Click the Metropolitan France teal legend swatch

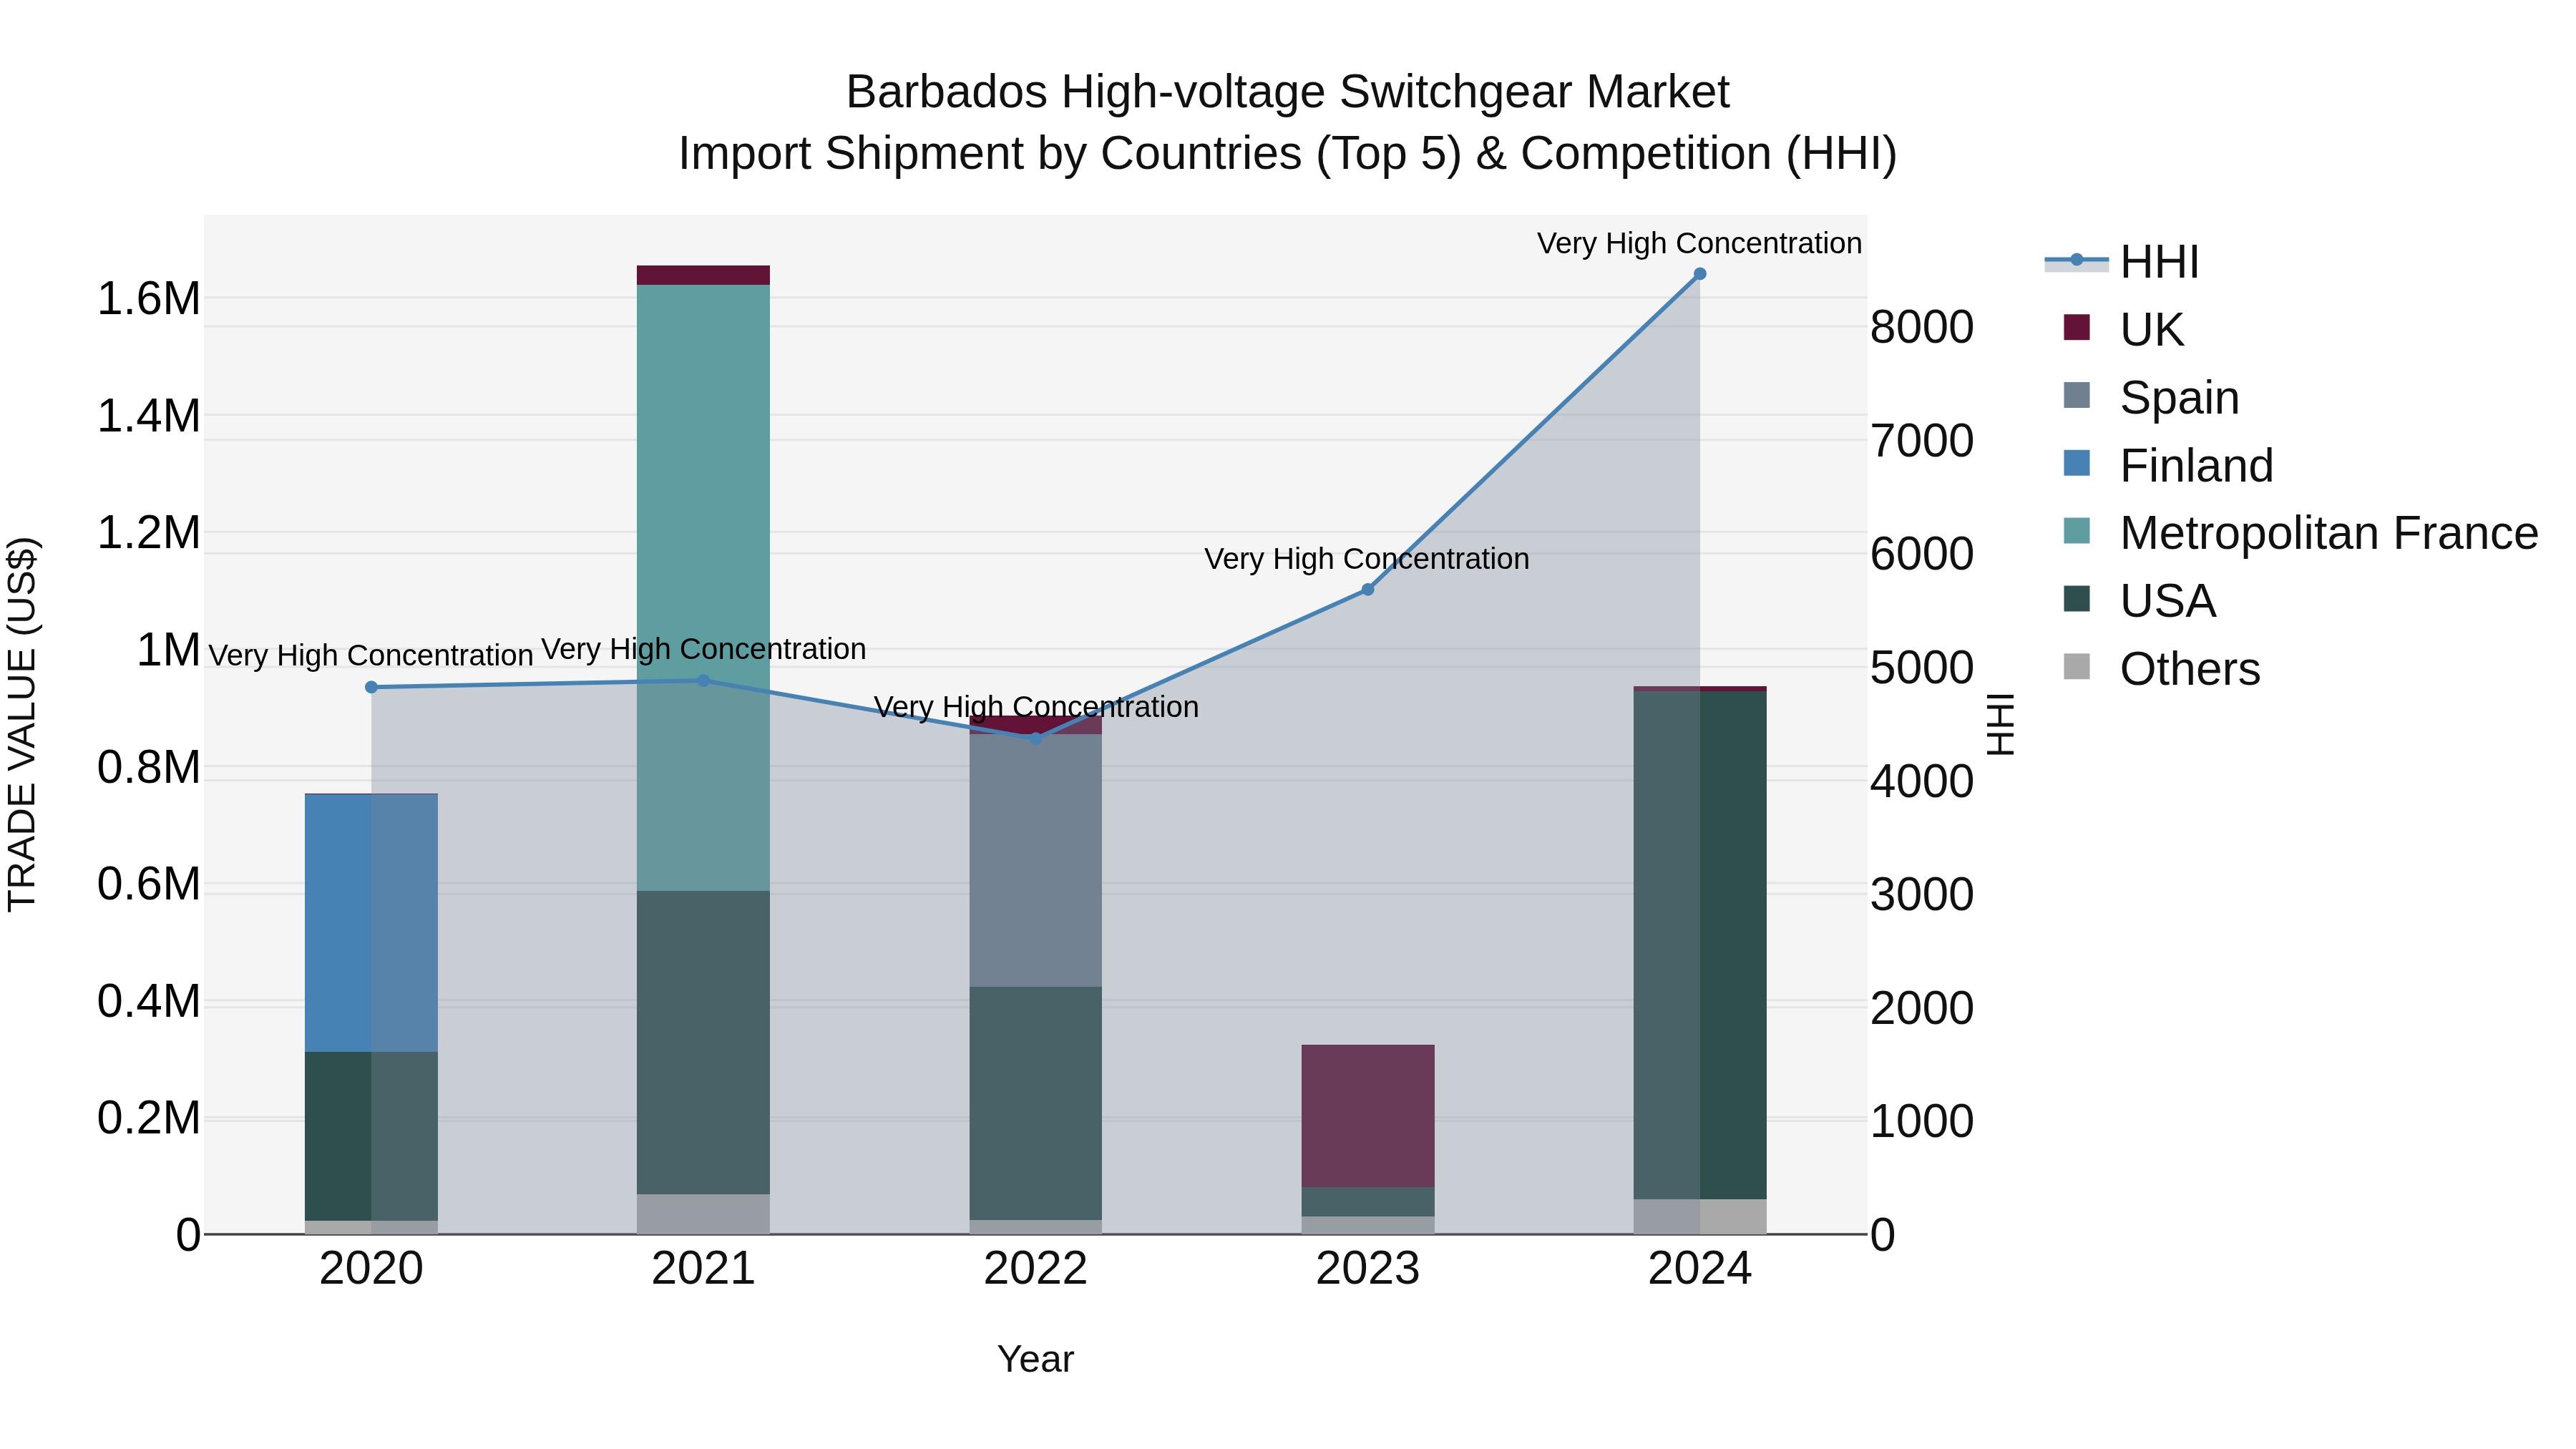click(2076, 531)
